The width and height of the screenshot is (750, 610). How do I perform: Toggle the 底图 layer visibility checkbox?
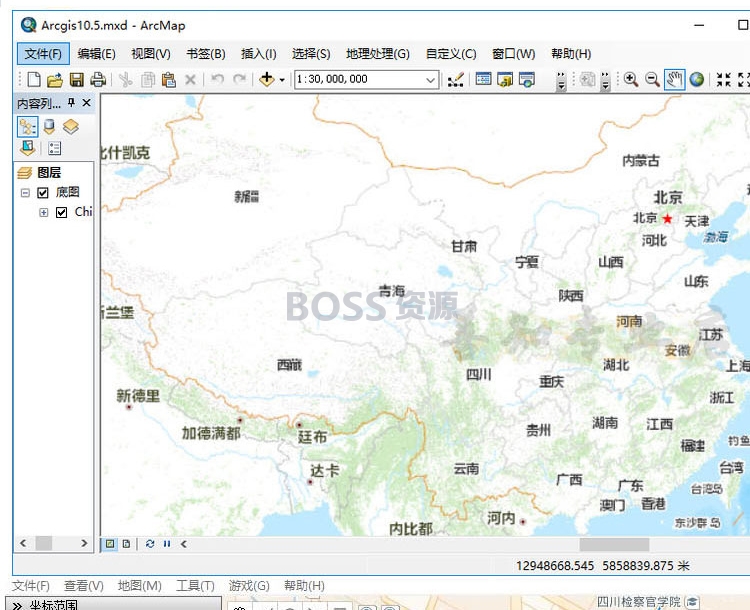(x=43, y=192)
